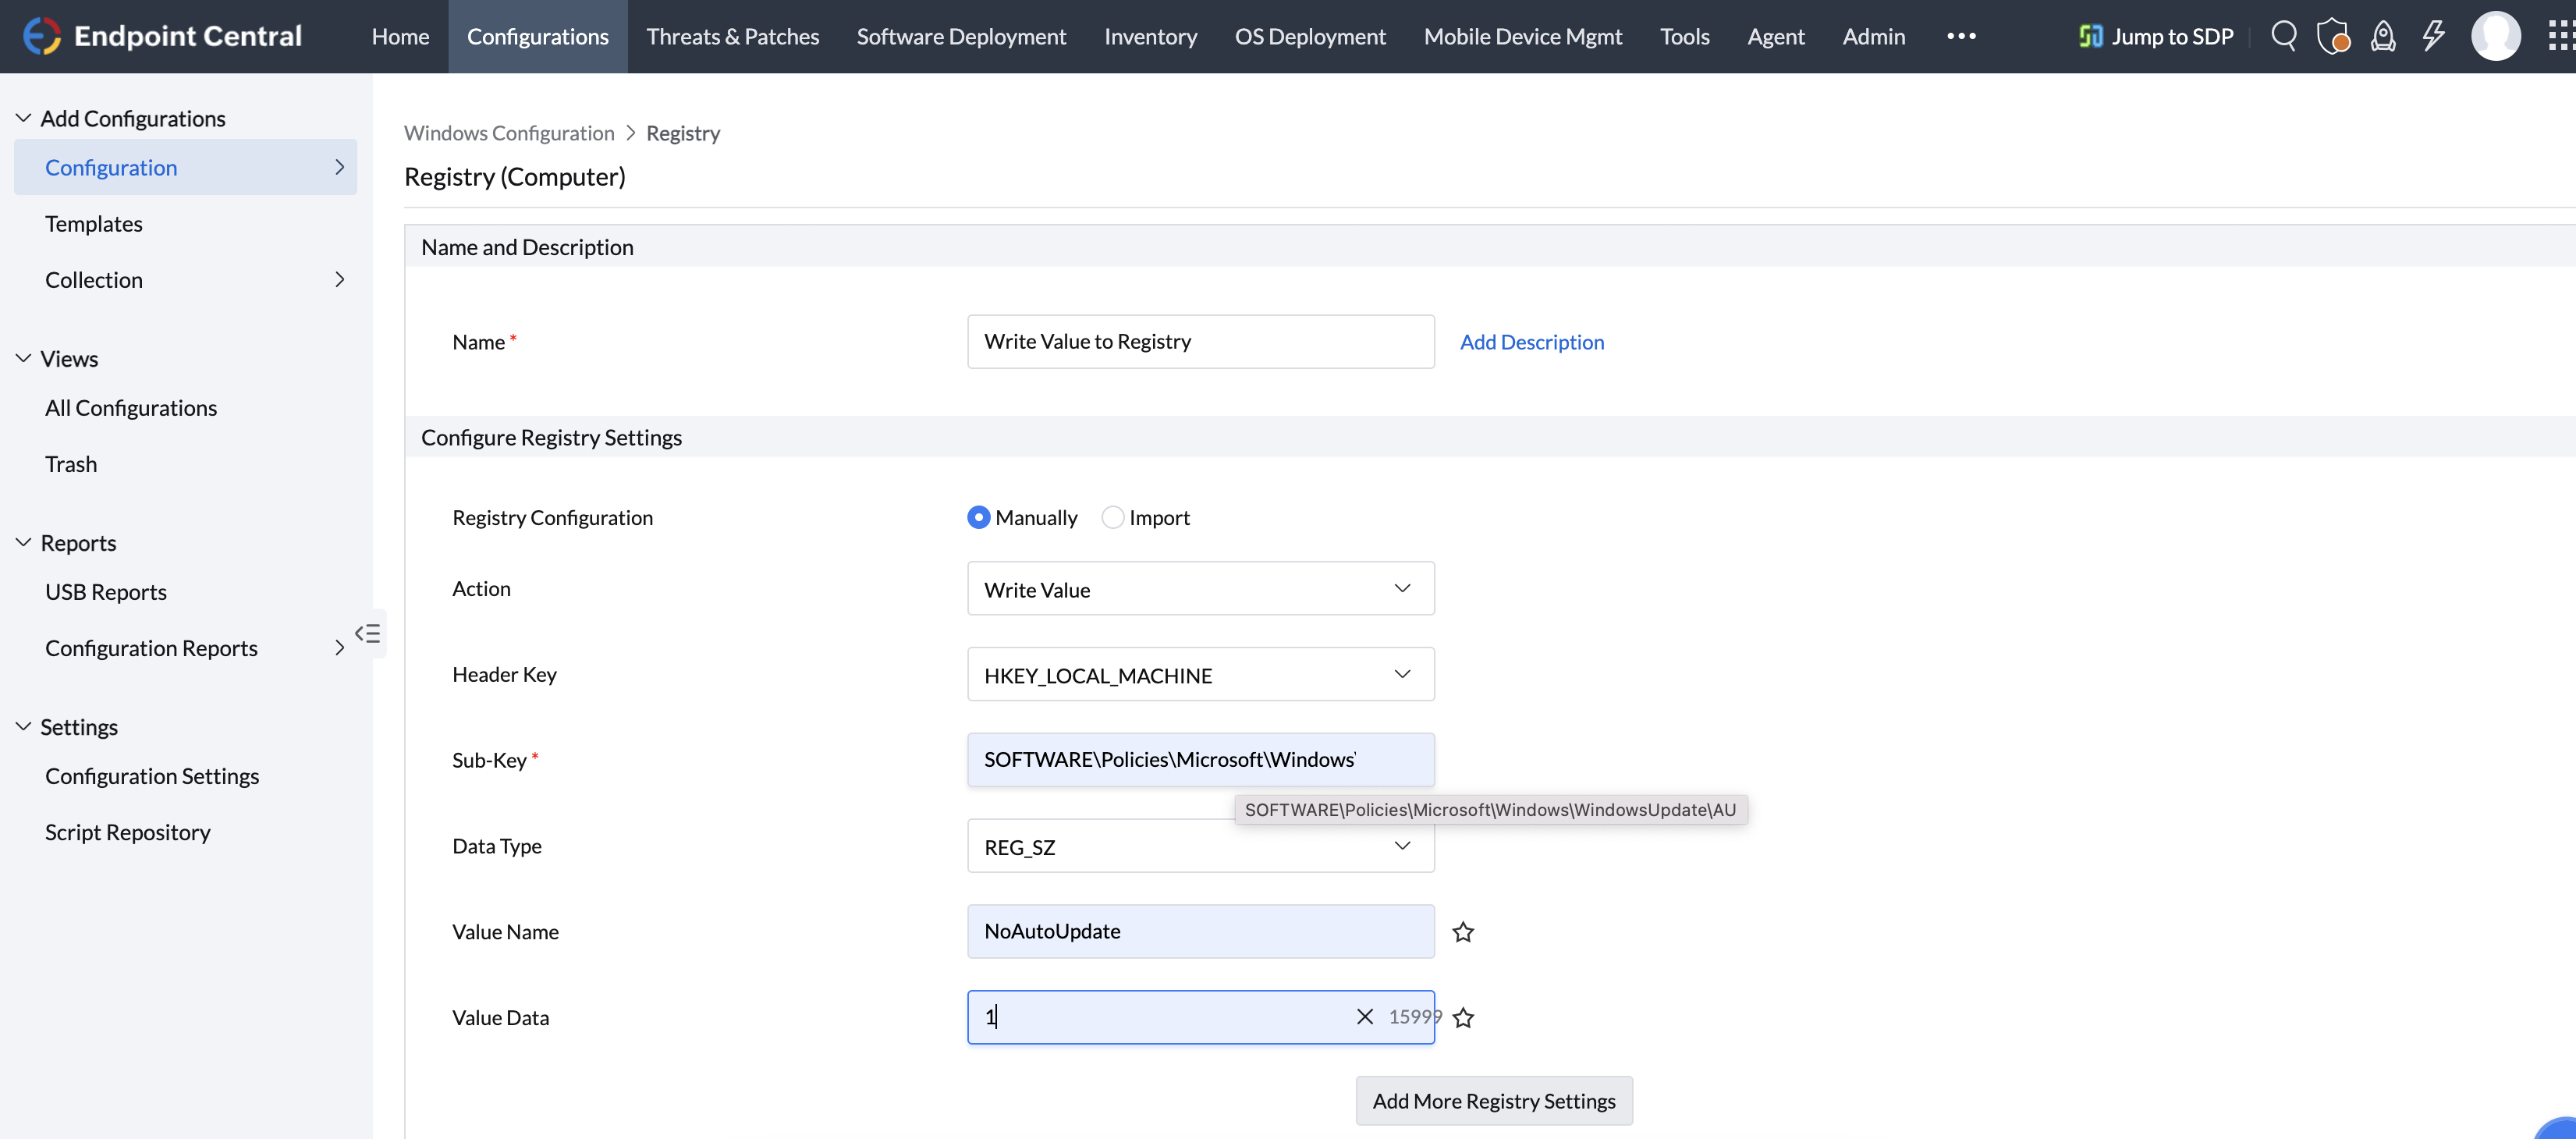
Task: Click star icon beside Value Name
Action: (1462, 932)
